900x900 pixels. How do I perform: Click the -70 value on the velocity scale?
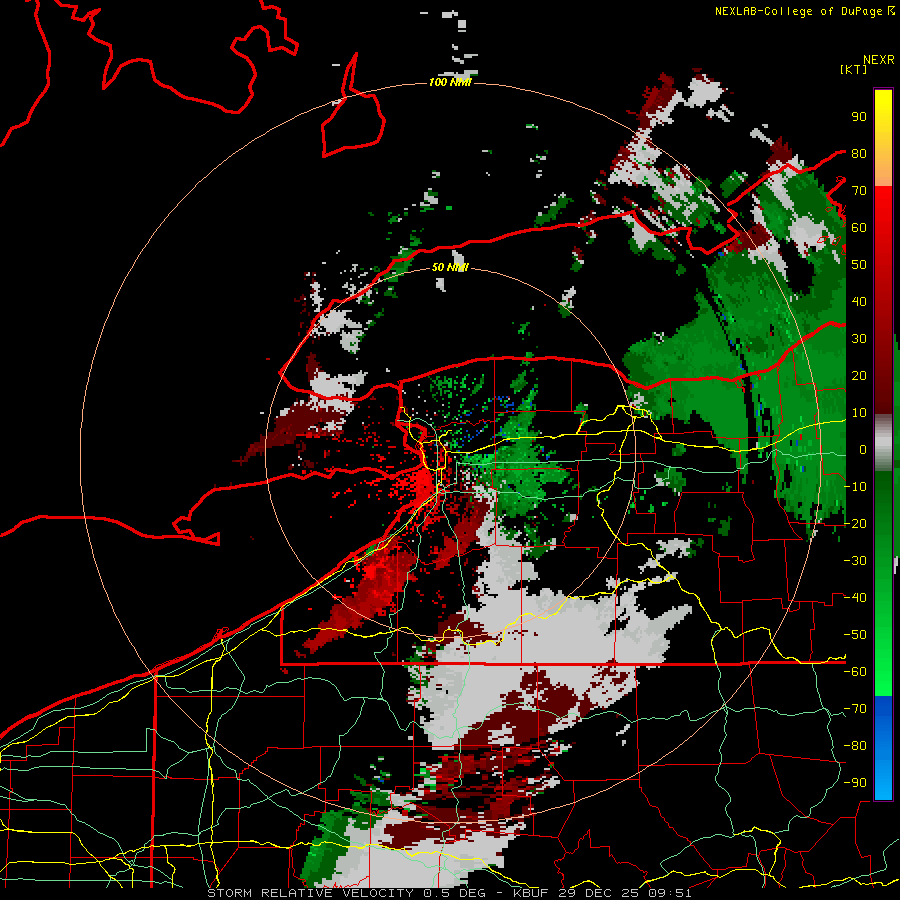click(855, 709)
